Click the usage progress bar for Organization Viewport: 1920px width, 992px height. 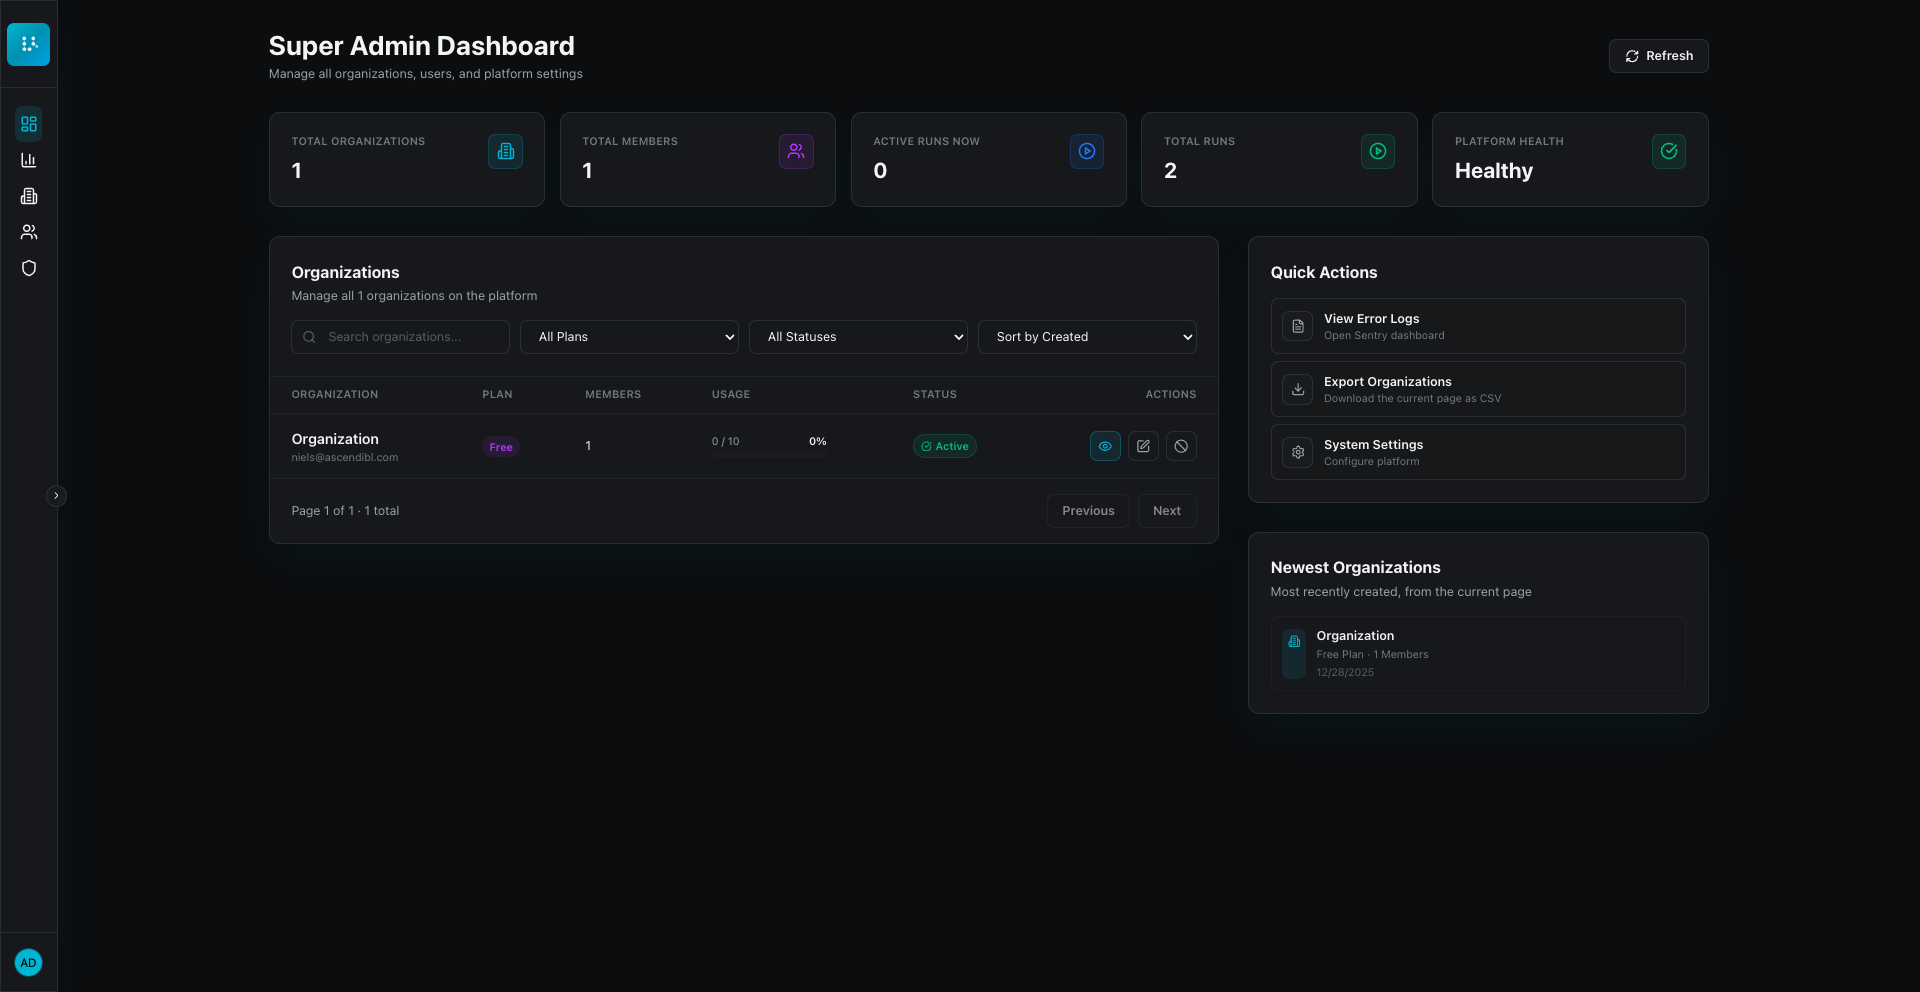[x=769, y=455]
